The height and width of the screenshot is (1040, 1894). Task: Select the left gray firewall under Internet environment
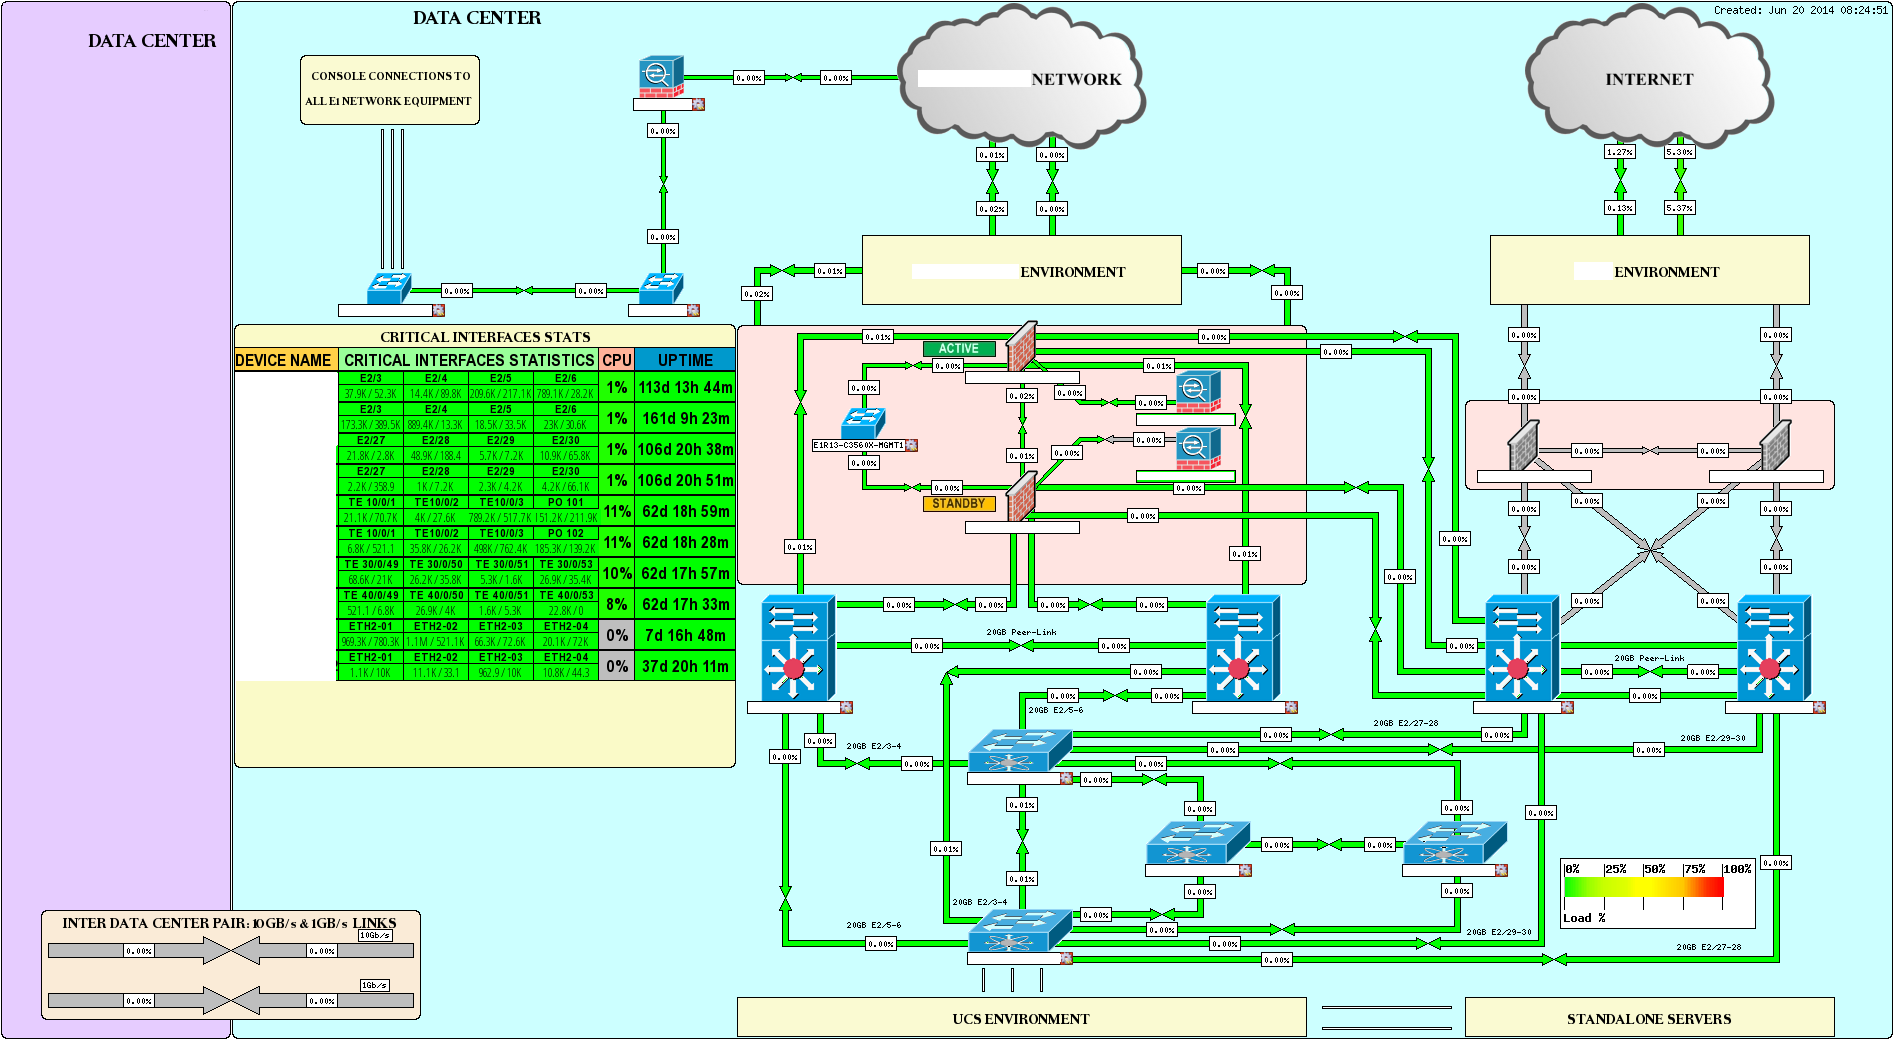pyautogui.click(x=1523, y=445)
